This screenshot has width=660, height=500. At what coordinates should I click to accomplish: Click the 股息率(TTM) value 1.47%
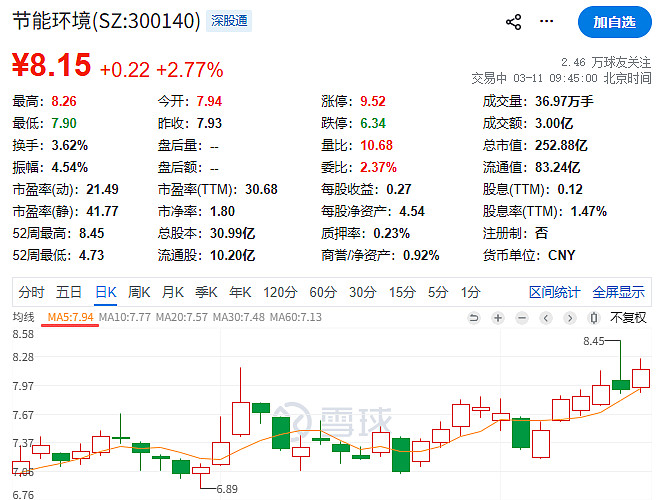[x=588, y=211]
